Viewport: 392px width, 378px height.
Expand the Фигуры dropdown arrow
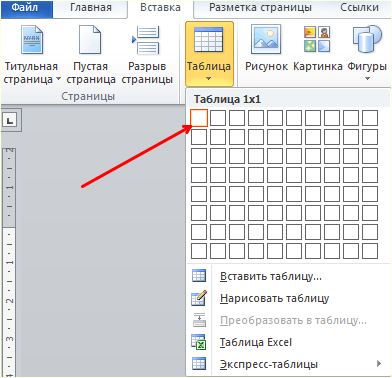tap(367, 79)
